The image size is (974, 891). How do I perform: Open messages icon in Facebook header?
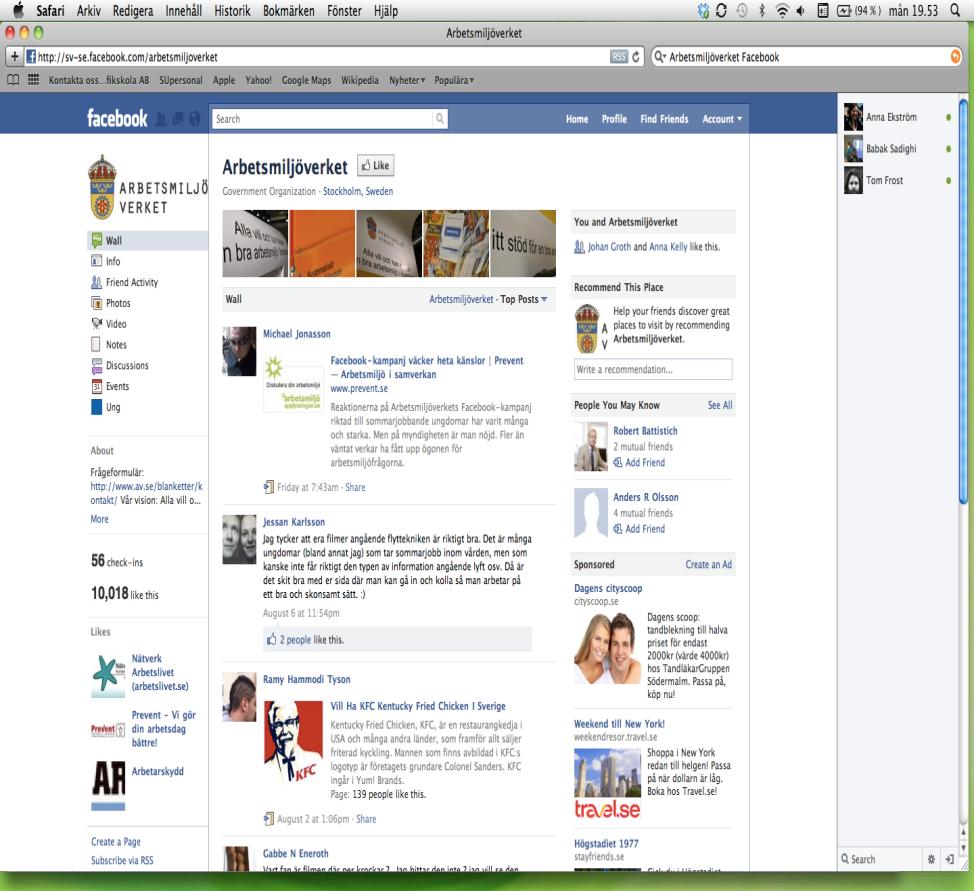178,119
